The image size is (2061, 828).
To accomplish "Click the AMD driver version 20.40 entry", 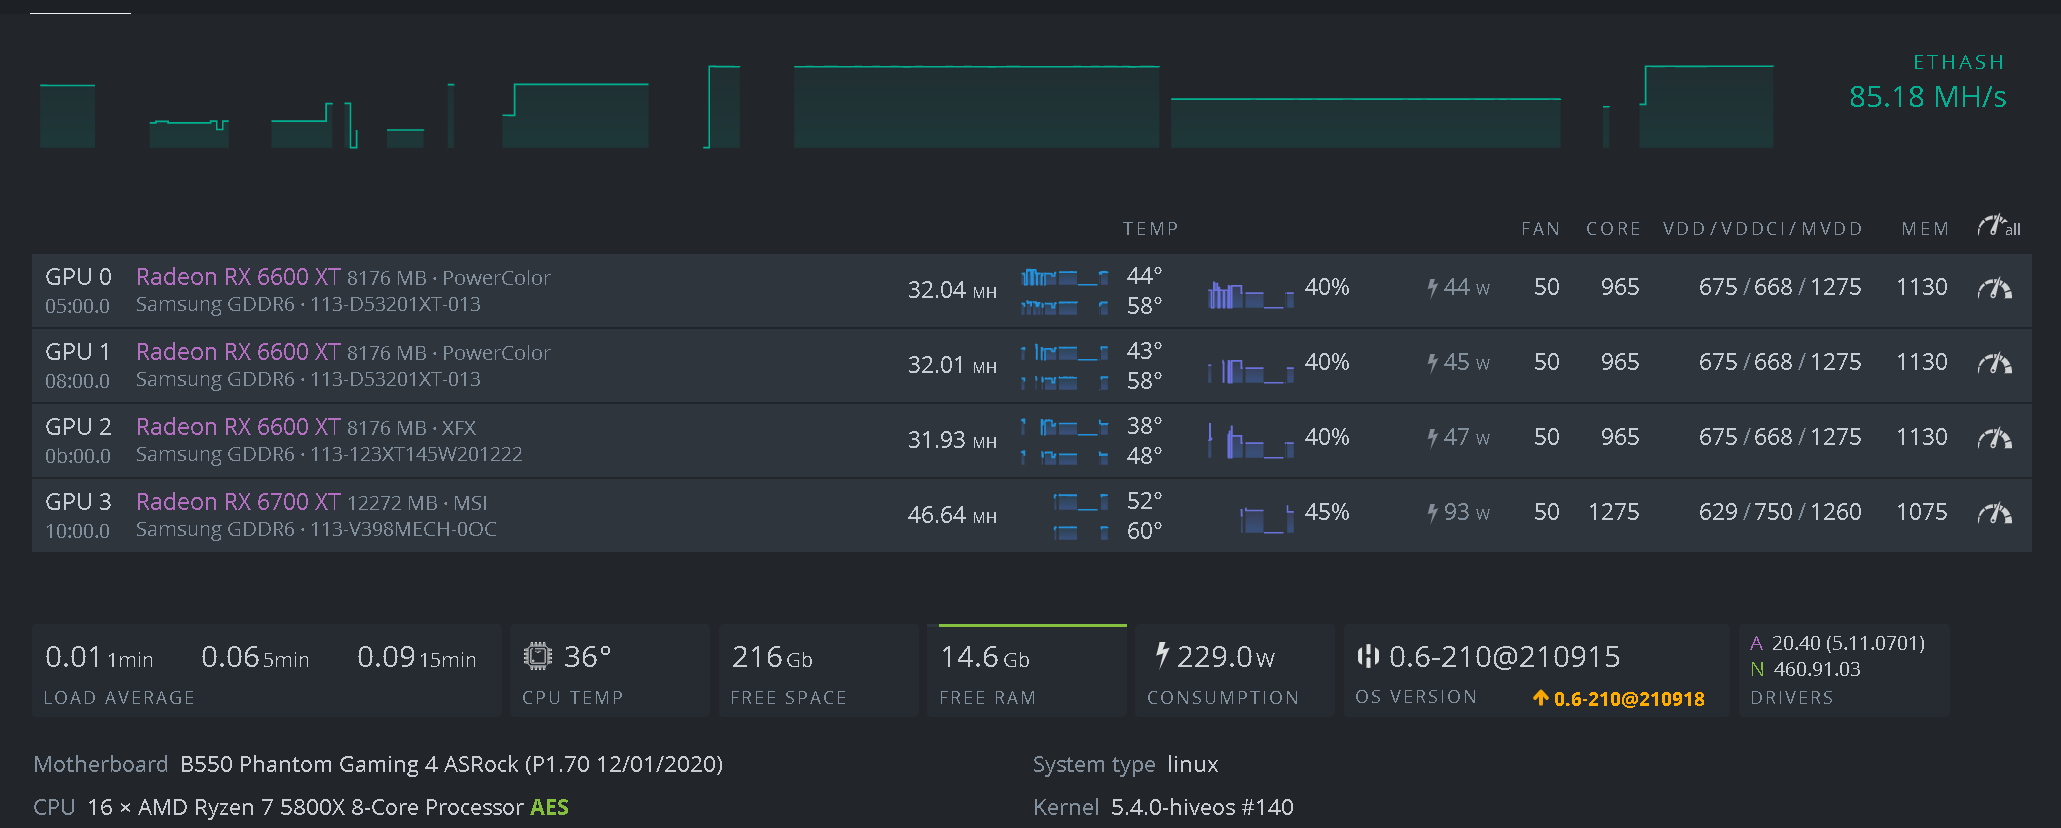I will coord(1847,643).
